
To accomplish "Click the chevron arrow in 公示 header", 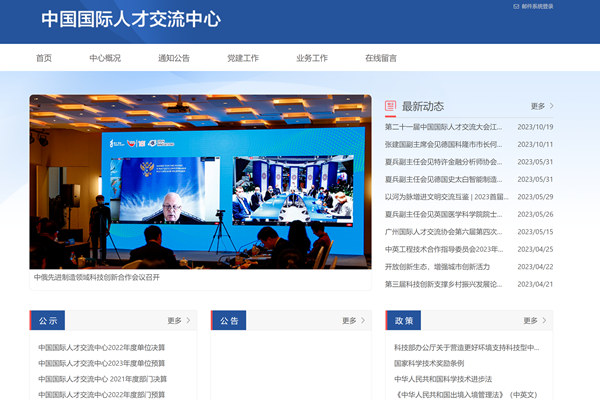I will coord(188,320).
